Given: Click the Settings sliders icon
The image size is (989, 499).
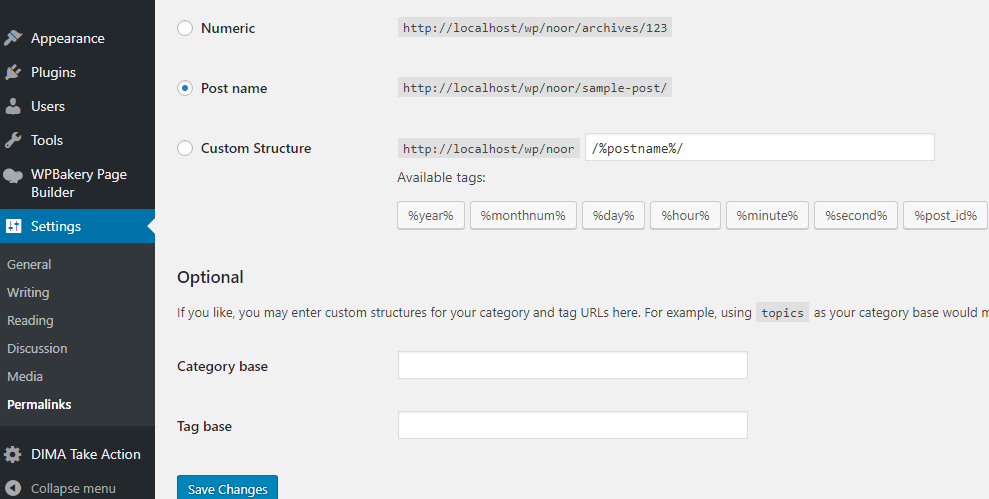Looking at the screenshot, I should [13, 226].
